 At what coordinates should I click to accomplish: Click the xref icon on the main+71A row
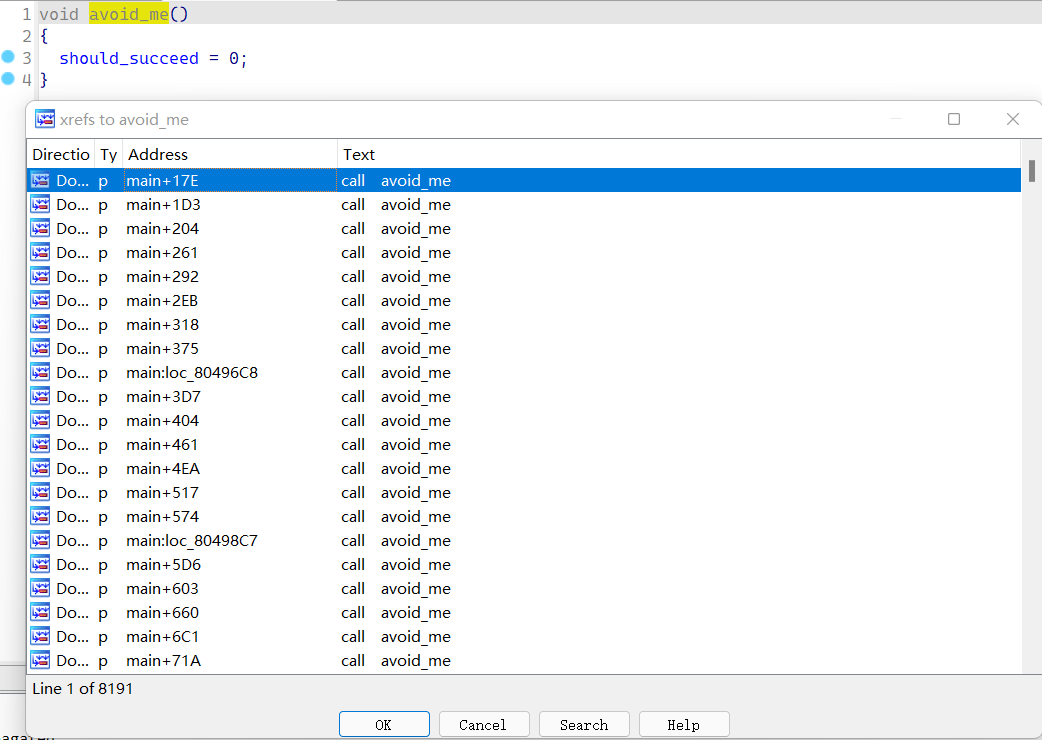coord(41,660)
